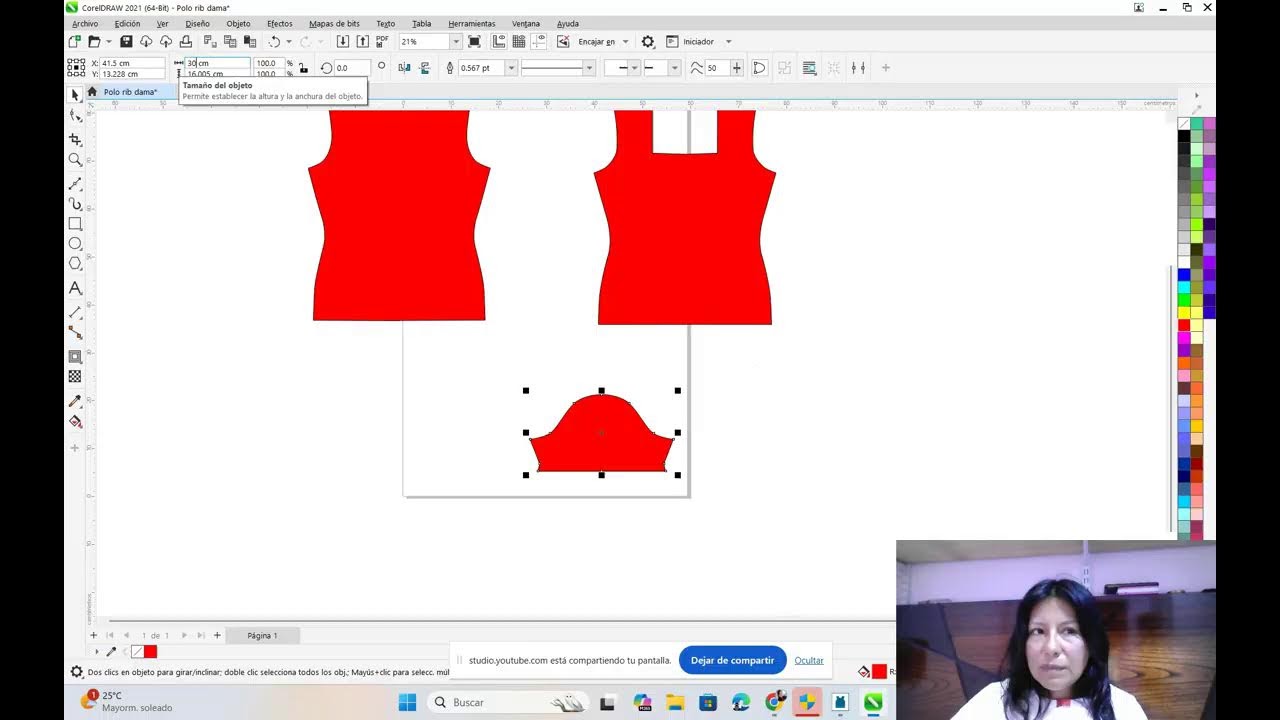Print the document
1280x720 pixels.
[x=186, y=41]
